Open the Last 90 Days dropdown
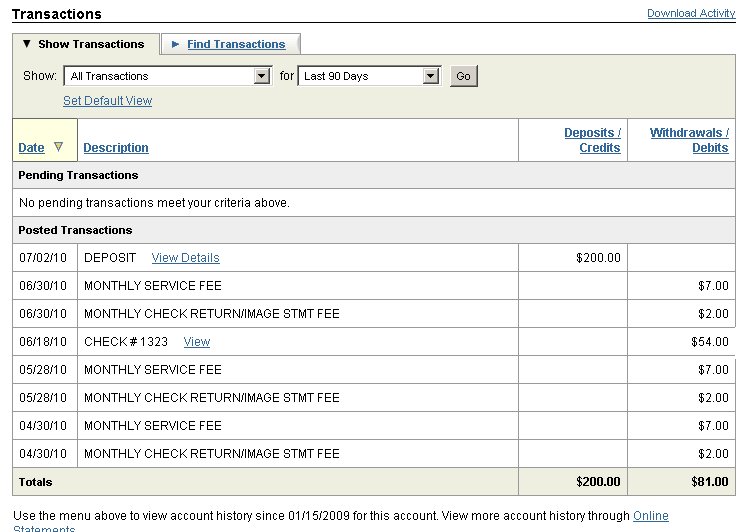This screenshot has height=532, width=746. pos(431,76)
